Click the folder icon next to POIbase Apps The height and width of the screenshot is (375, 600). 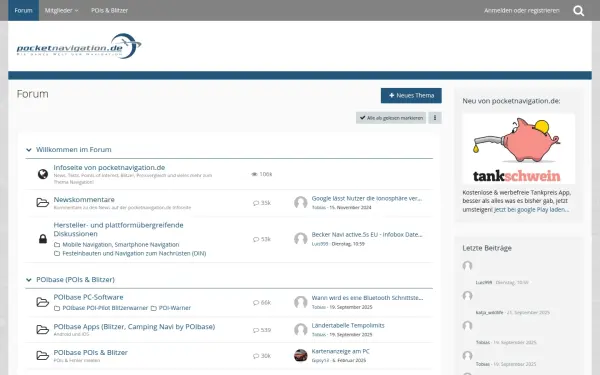42,329
